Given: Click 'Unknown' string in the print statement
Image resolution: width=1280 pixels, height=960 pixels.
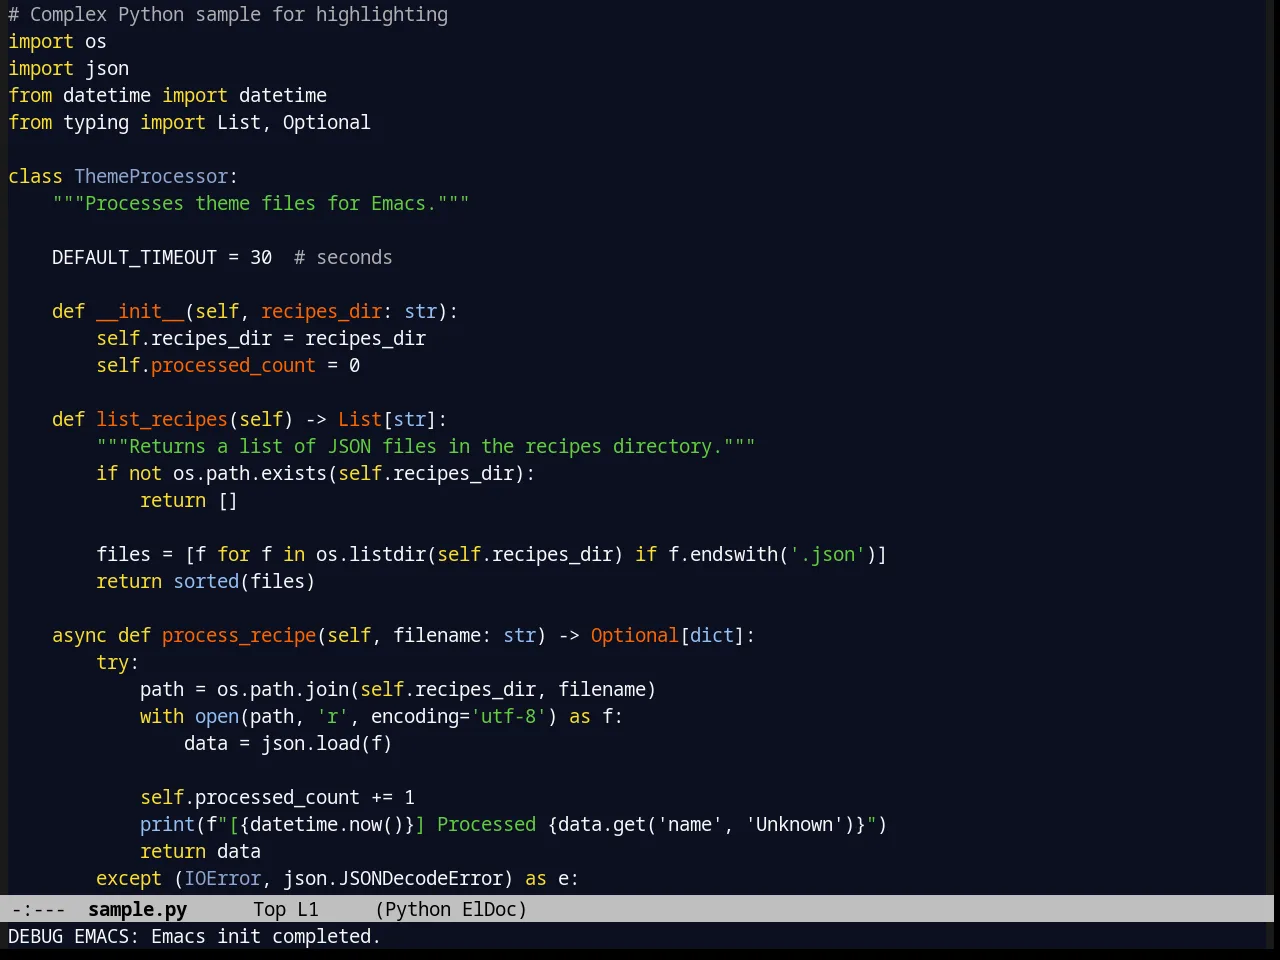Looking at the screenshot, I should 794,824.
